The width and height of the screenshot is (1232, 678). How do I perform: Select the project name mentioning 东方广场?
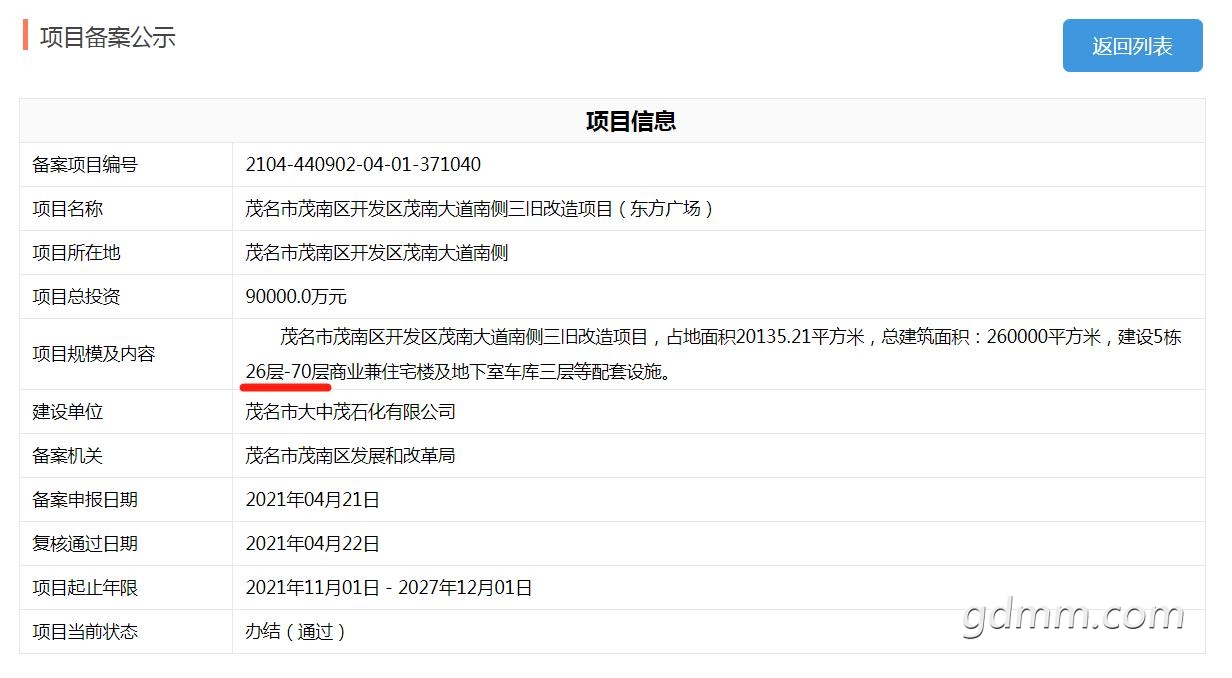(x=480, y=209)
